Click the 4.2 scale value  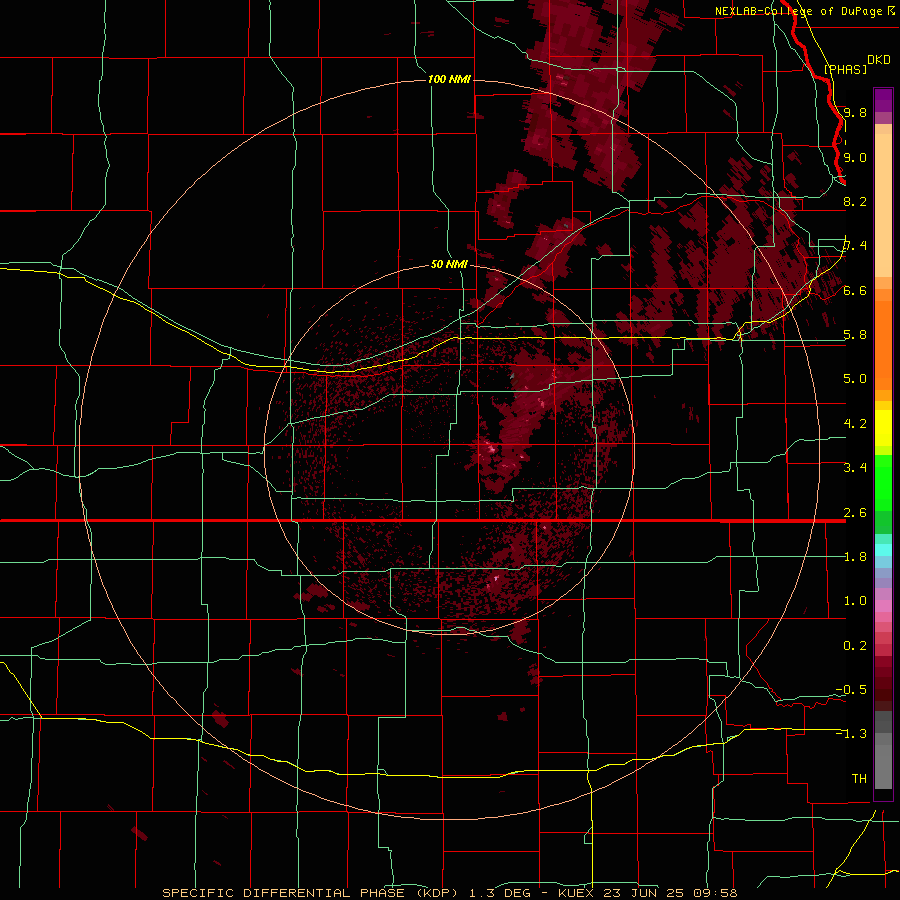tap(855, 424)
